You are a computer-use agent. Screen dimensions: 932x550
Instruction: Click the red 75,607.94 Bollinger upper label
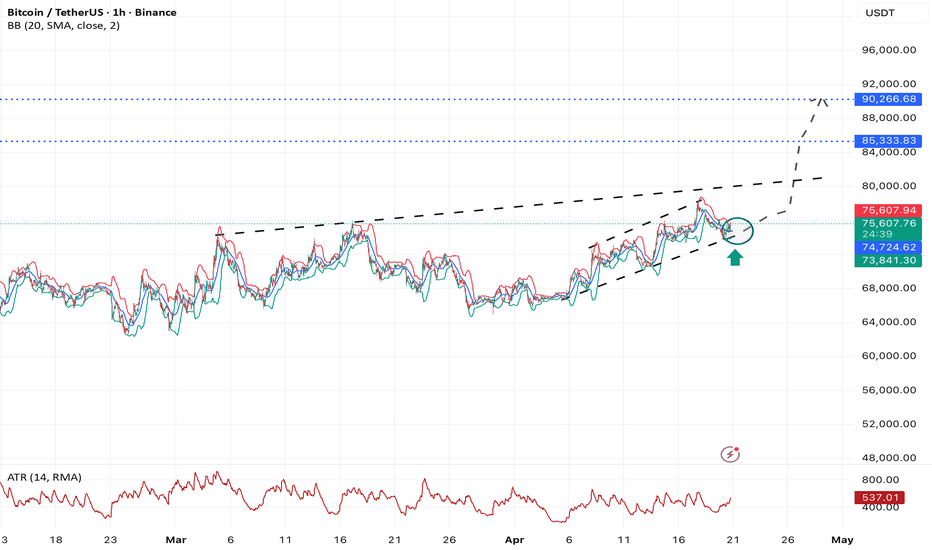[x=888, y=211]
